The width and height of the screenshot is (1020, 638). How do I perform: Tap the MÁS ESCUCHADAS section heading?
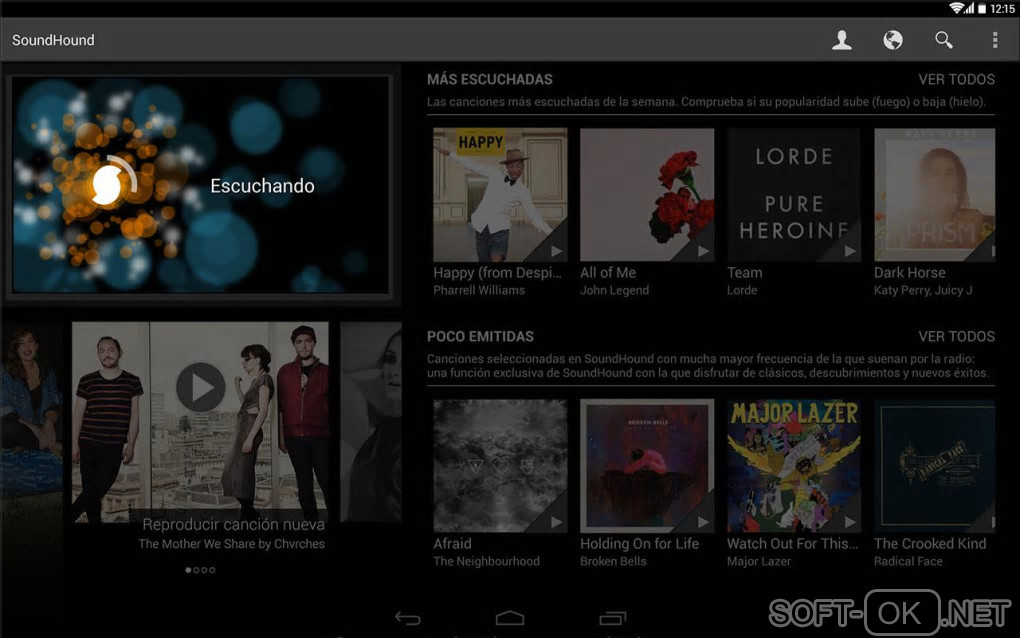[489, 79]
